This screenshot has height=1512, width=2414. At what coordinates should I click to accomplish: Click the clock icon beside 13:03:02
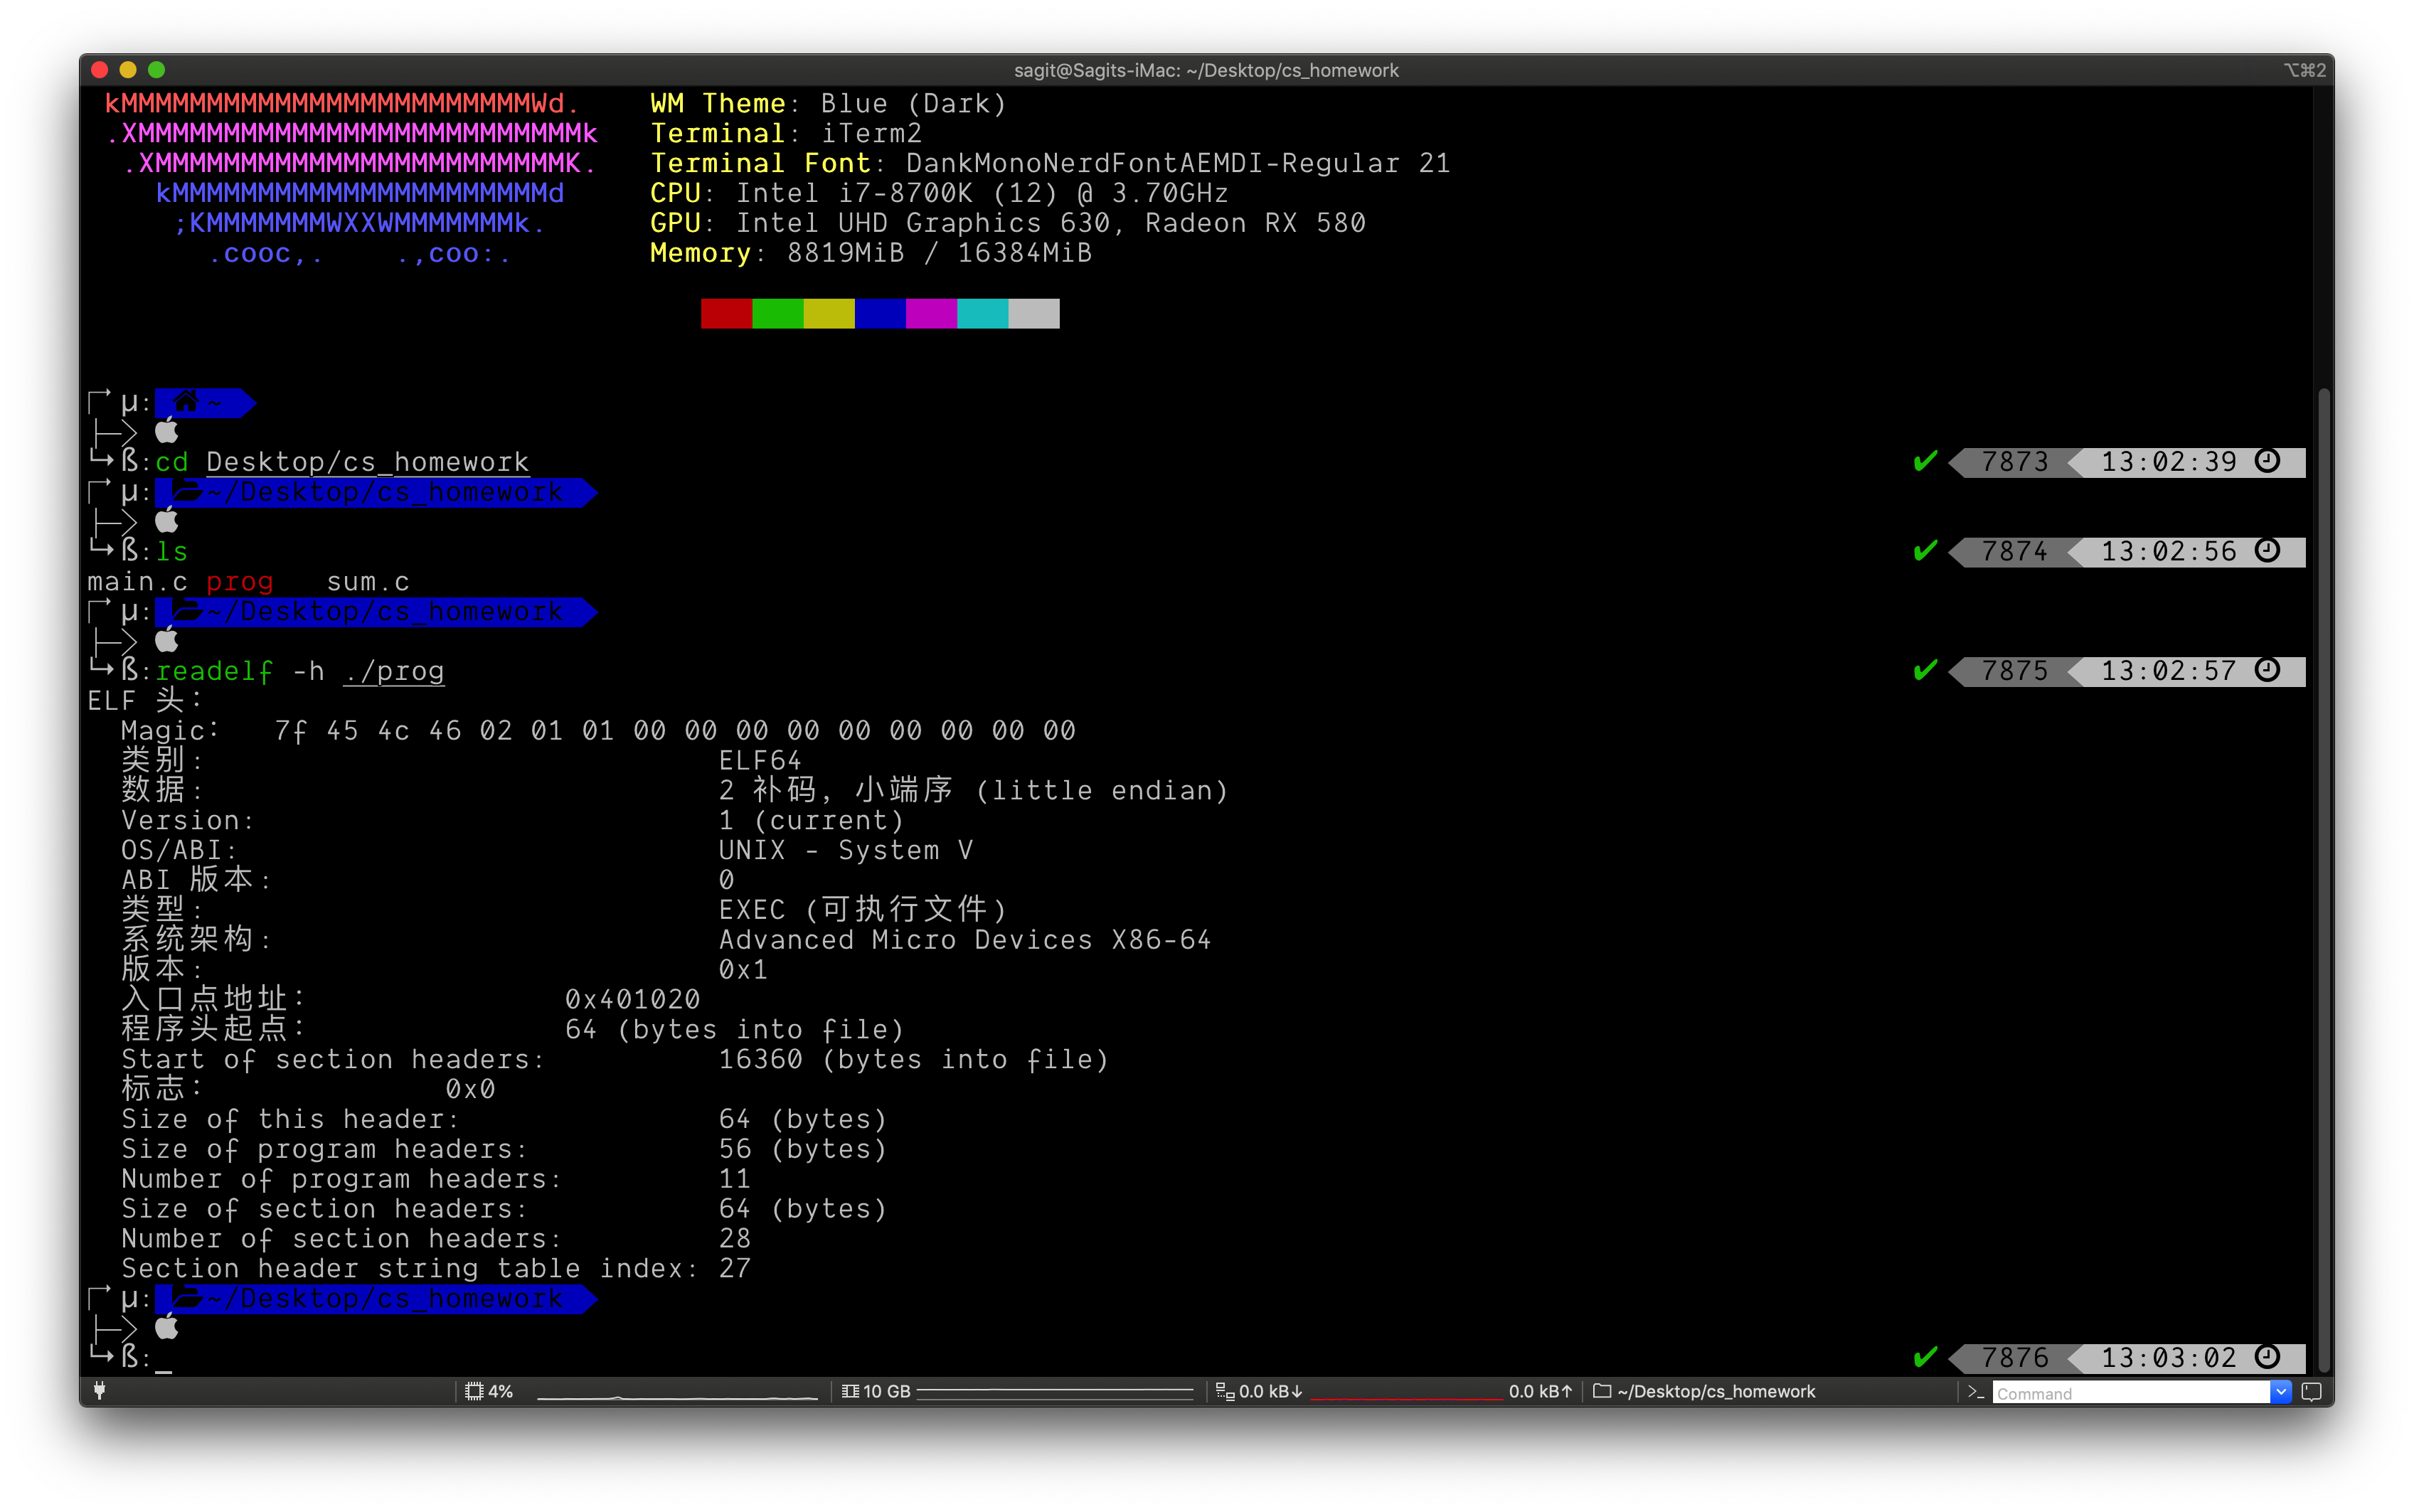click(x=2267, y=1357)
